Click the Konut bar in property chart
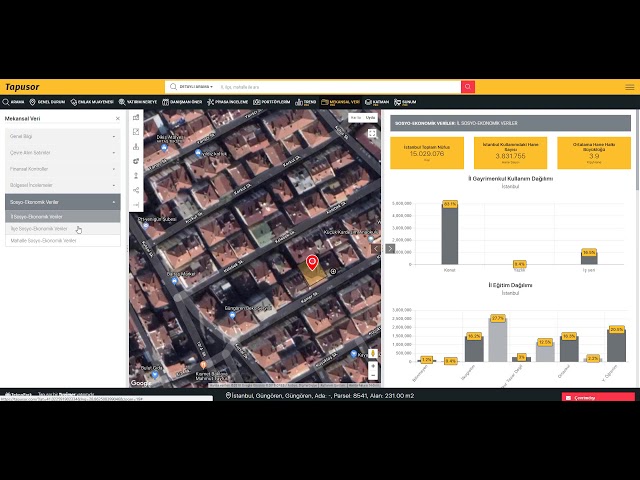The height and width of the screenshot is (480, 640). point(449,234)
